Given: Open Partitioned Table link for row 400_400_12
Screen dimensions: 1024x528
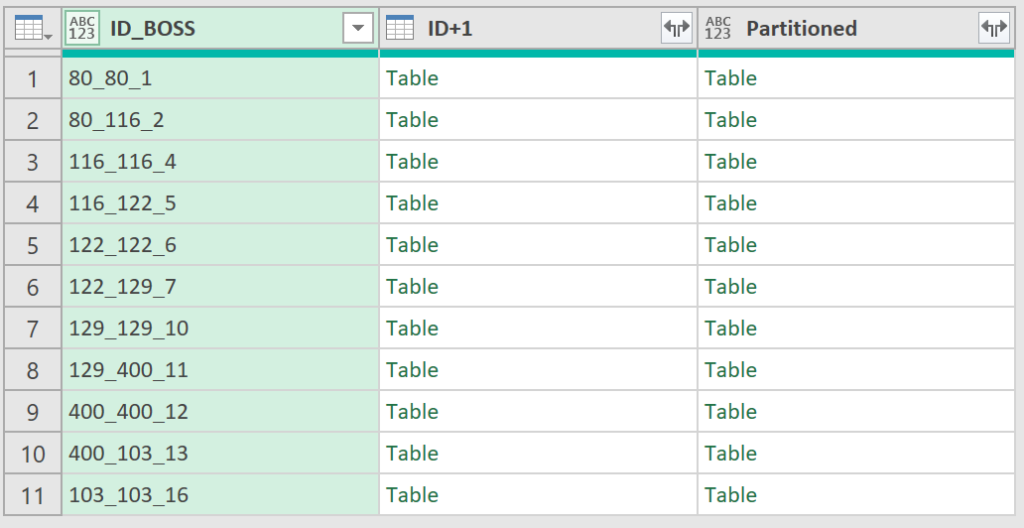Looking at the screenshot, I should click(731, 412).
